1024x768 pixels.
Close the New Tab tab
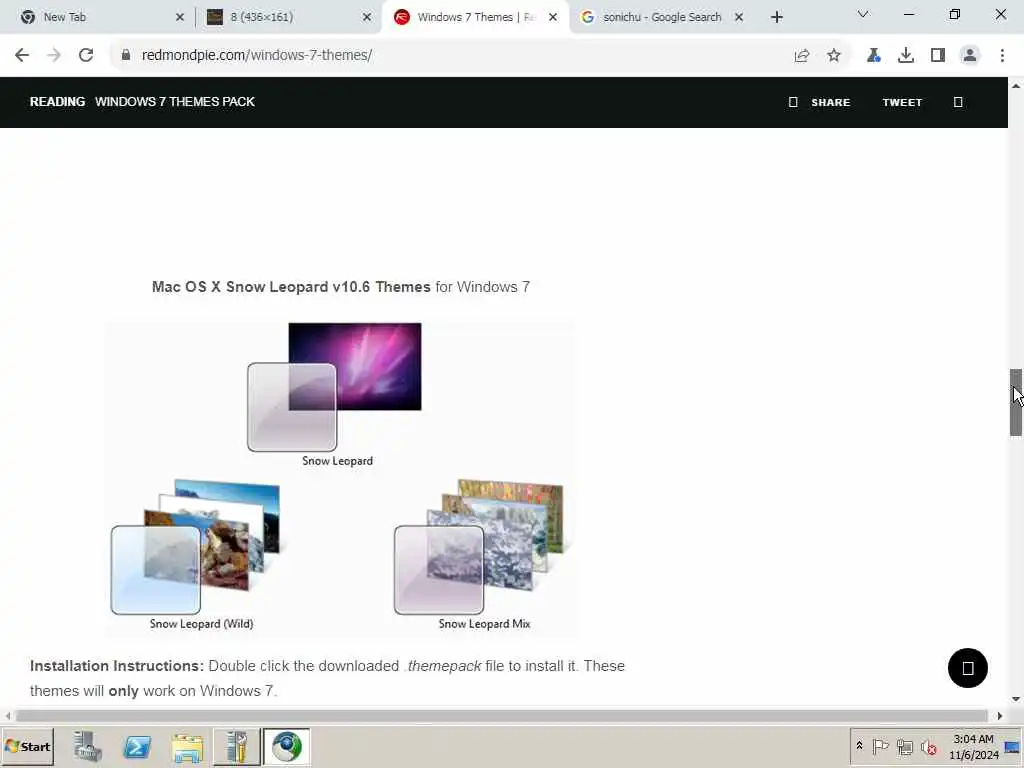coord(180,17)
